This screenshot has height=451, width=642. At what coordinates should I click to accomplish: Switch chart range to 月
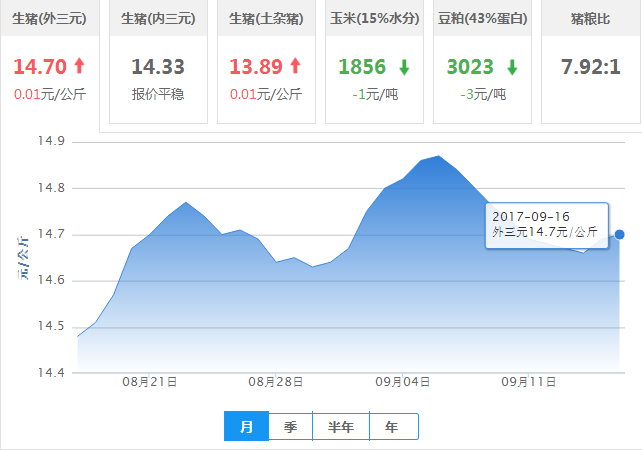(x=246, y=426)
